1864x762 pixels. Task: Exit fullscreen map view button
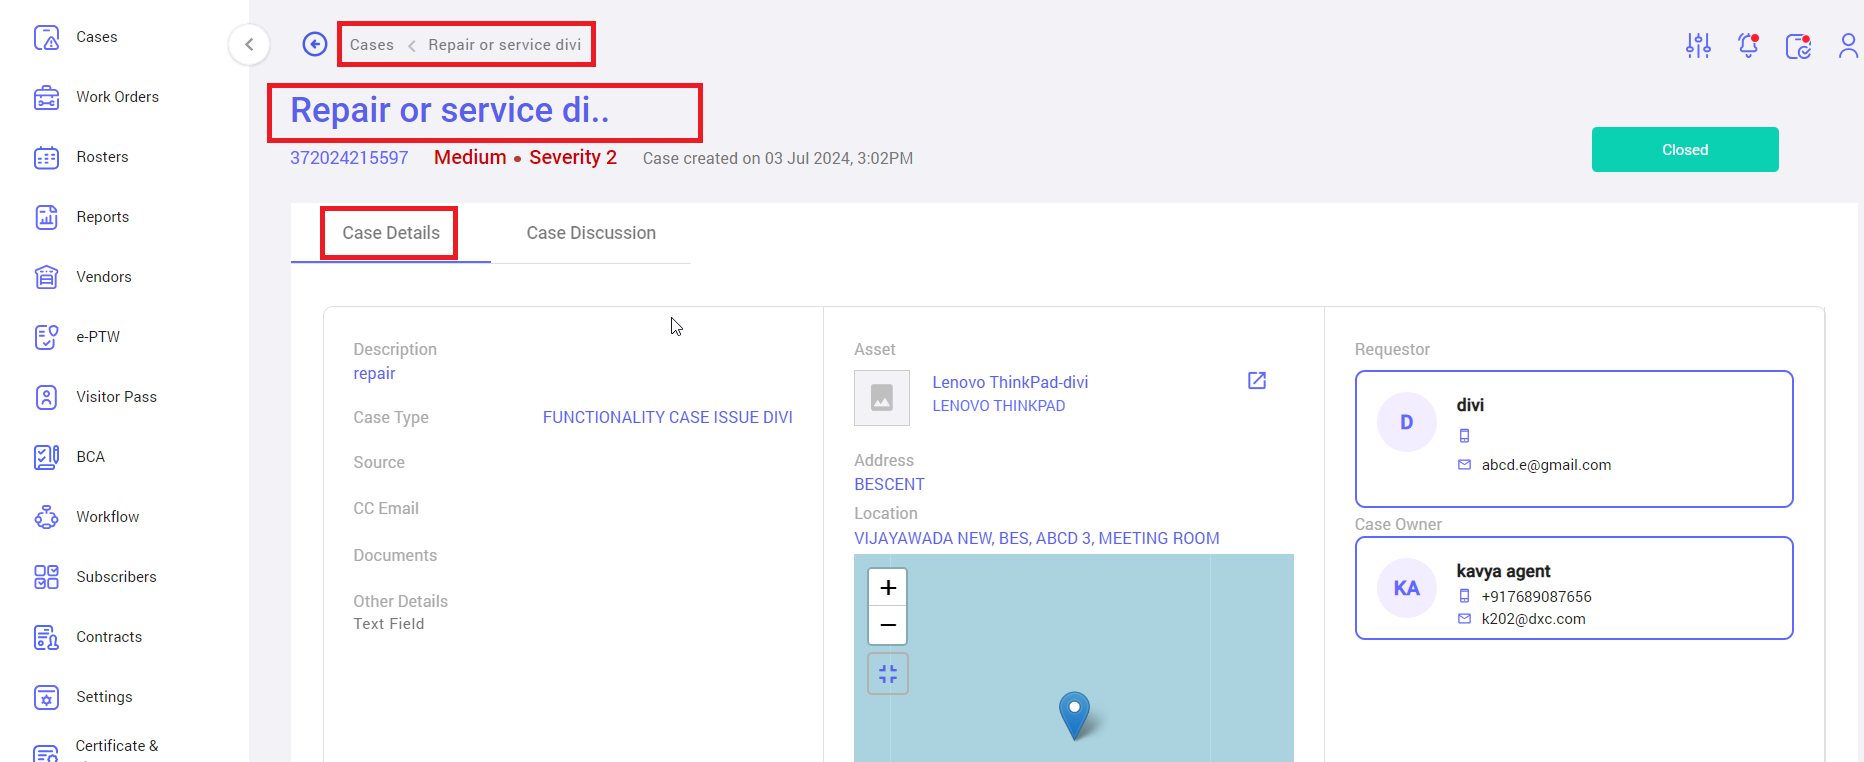pyautogui.click(x=888, y=674)
